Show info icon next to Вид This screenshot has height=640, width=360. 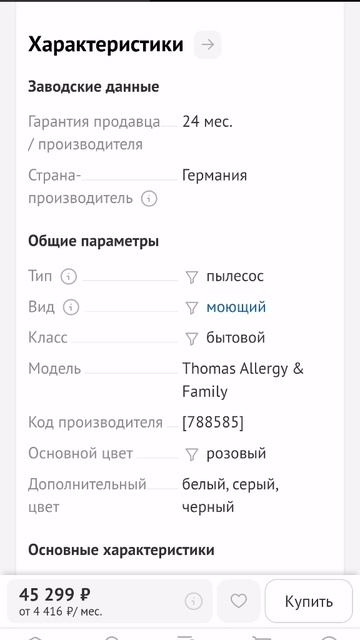pyautogui.click(x=71, y=307)
